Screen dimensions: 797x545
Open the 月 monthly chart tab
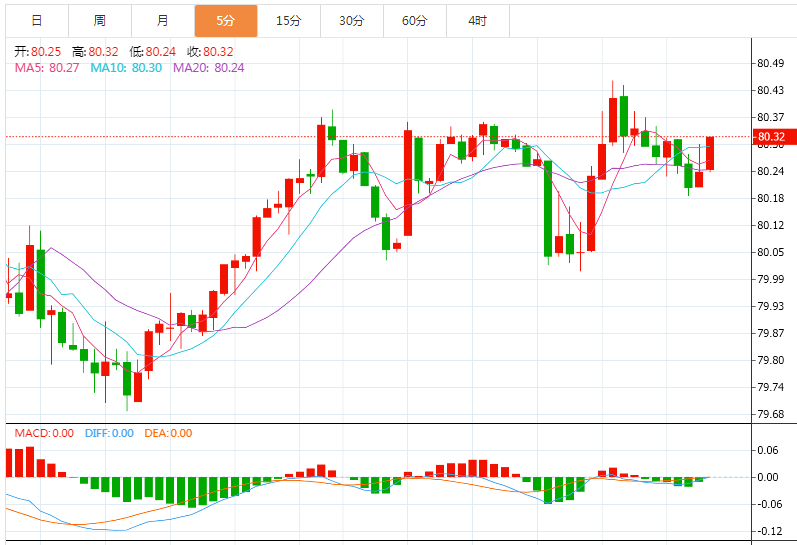[x=163, y=20]
